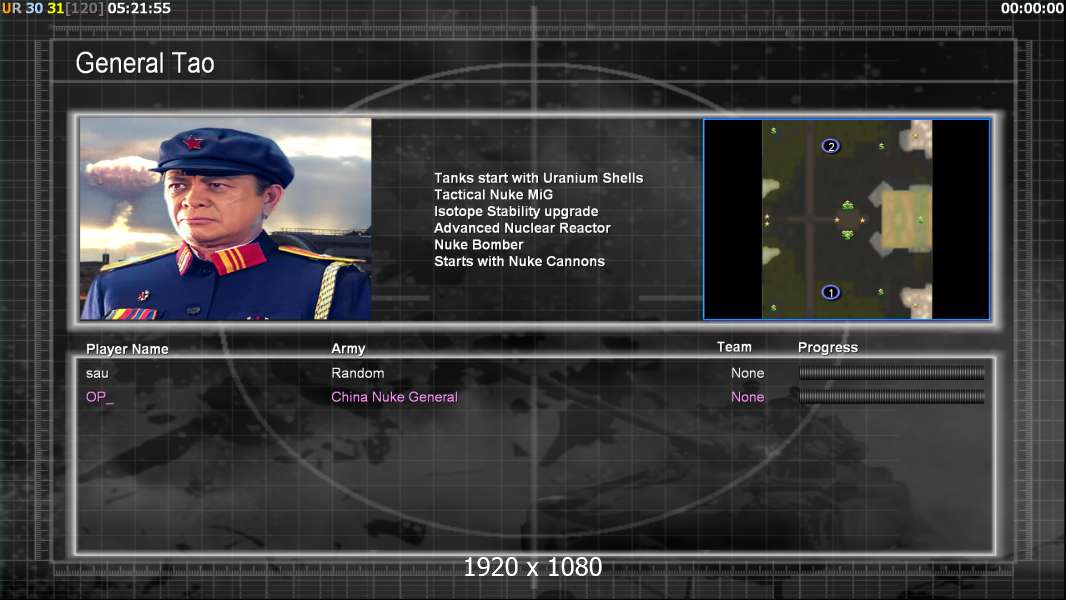The height and width of the screenshot is (600, 1066).
Task: Click the team 'None' value for OP_
Action: [747, 397]
